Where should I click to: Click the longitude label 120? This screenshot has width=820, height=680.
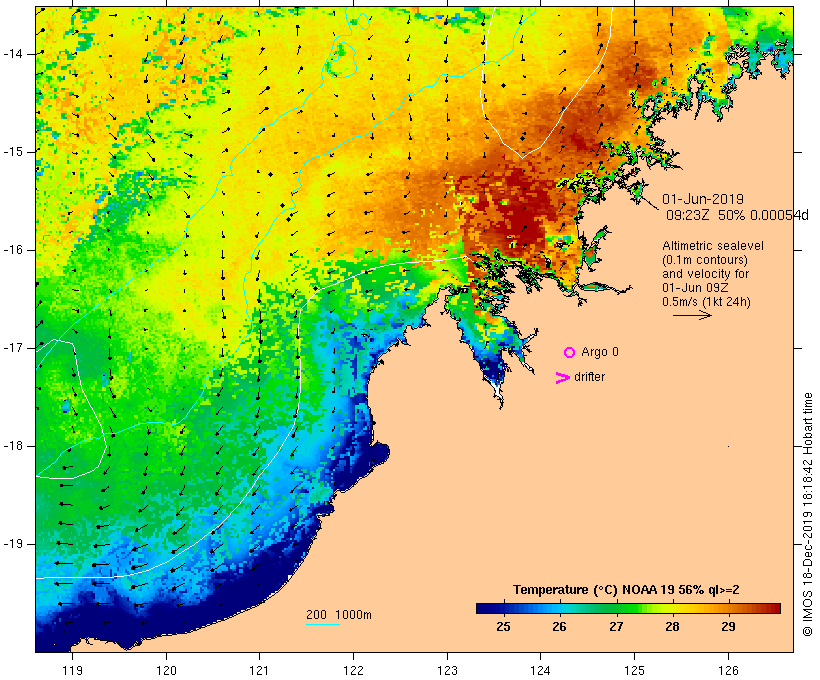[166, 670]
